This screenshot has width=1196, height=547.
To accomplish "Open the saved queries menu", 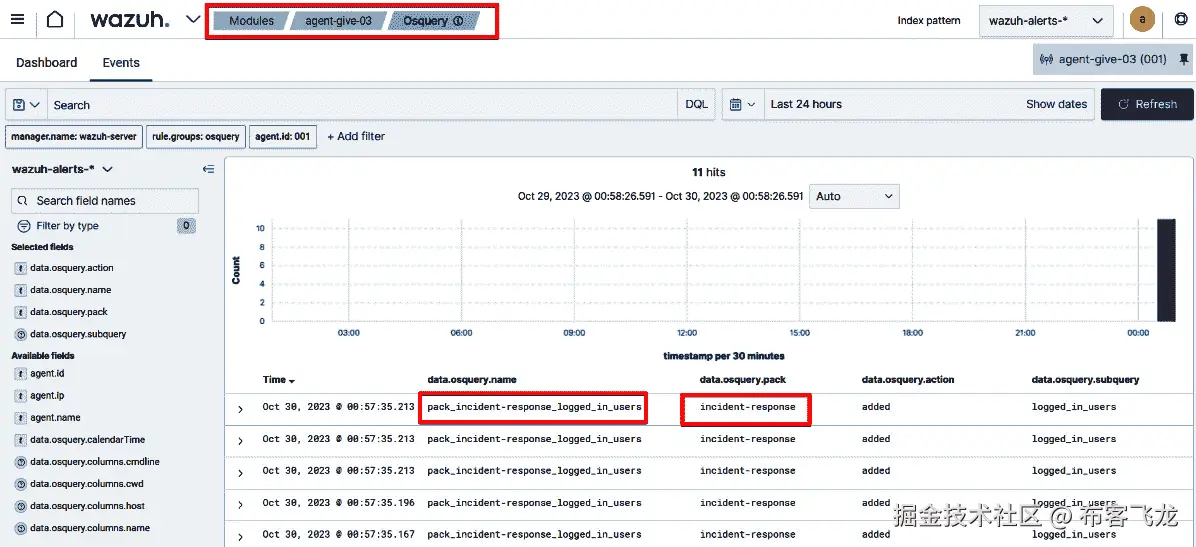I will (27, 105).
